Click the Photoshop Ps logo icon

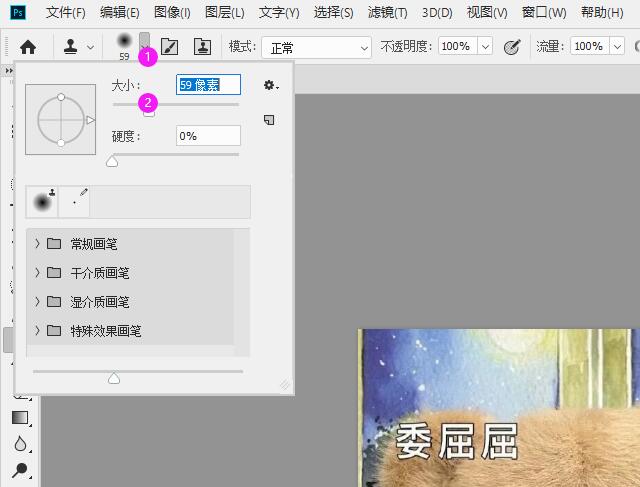18,12
